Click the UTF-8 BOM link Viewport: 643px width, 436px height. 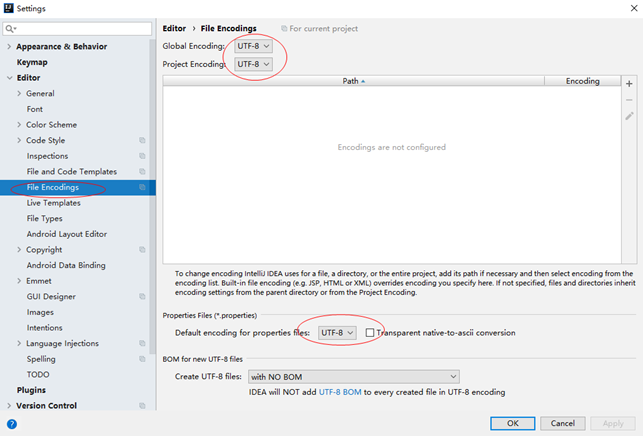[340, 392]
